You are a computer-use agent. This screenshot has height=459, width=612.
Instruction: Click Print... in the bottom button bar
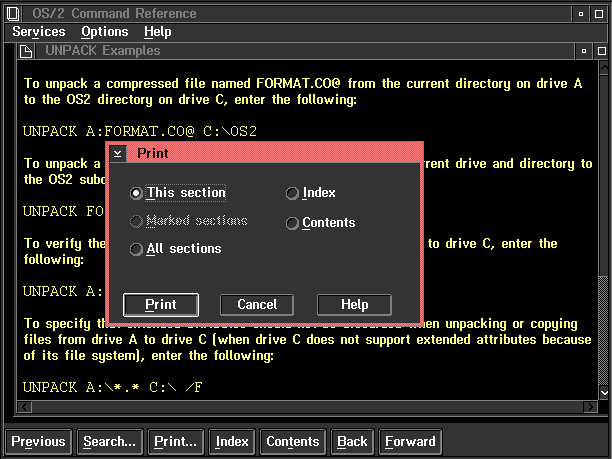tap(176, 442)
